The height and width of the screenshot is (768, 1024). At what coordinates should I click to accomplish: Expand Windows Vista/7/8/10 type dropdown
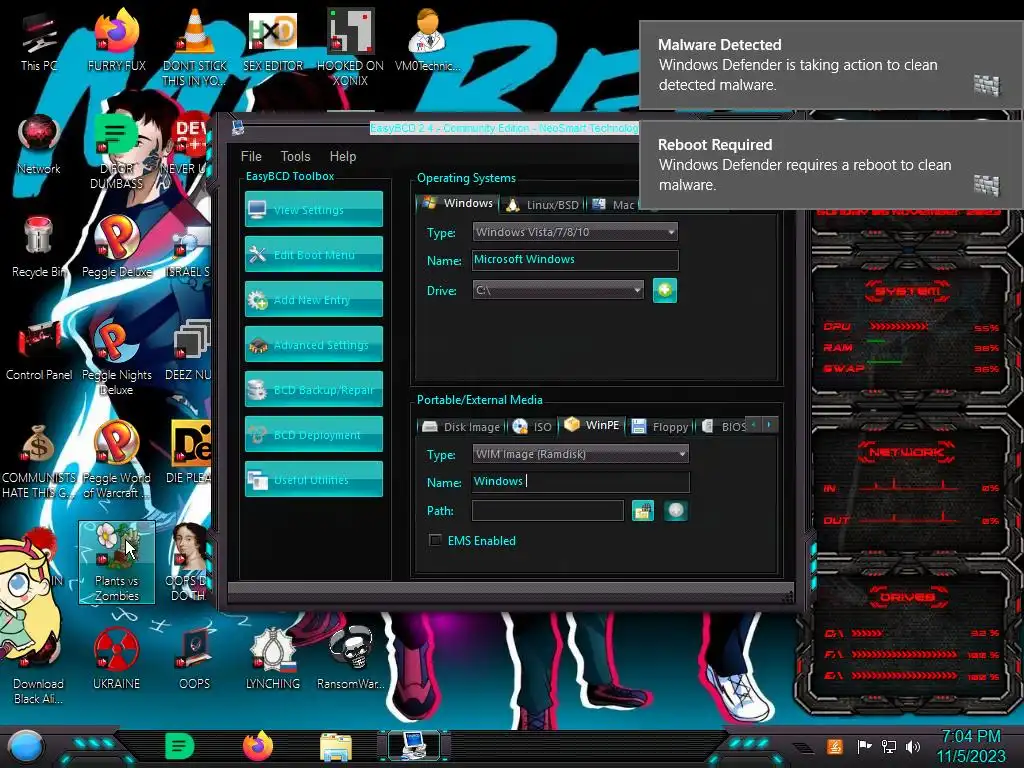575,232
